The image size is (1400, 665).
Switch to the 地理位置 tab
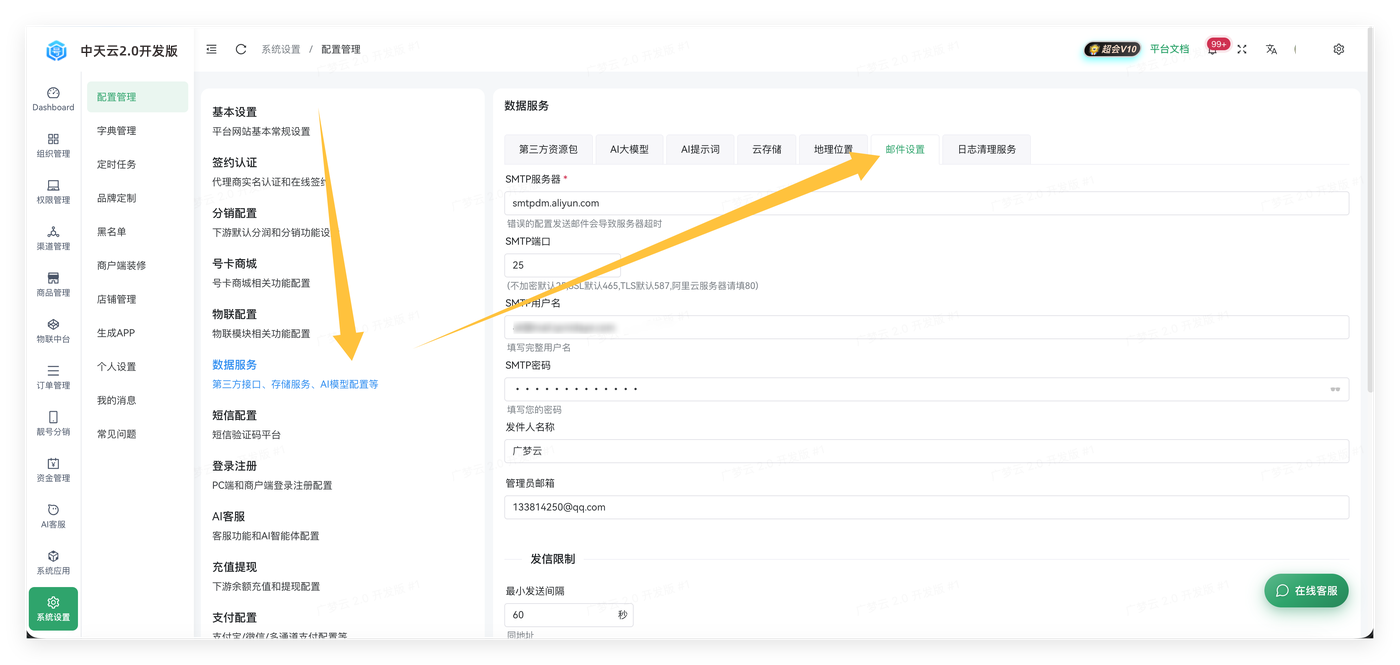833,149
